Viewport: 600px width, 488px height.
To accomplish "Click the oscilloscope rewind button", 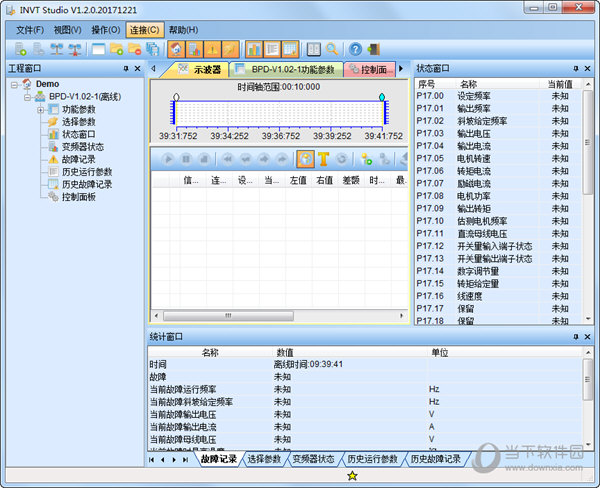I will click(x=228, y=159).
